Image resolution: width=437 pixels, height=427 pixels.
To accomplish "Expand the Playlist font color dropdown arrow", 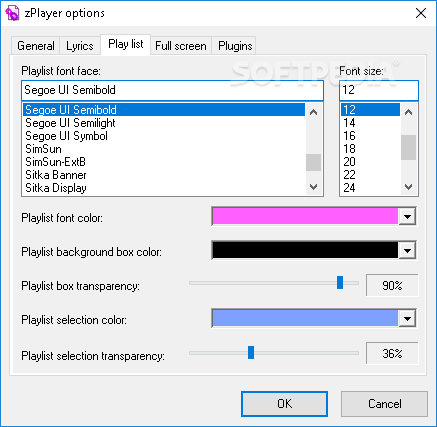I will [407, 217].
